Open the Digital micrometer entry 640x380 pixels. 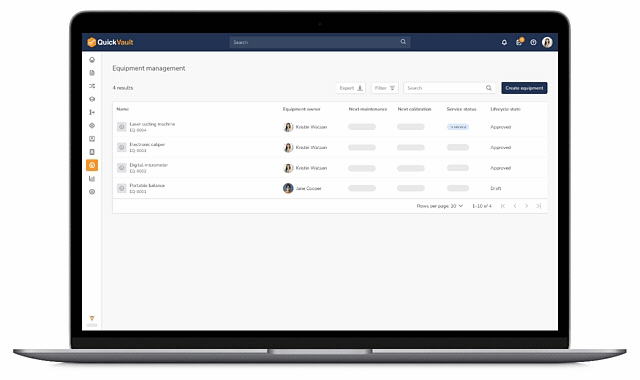click(x=149, y=165)
